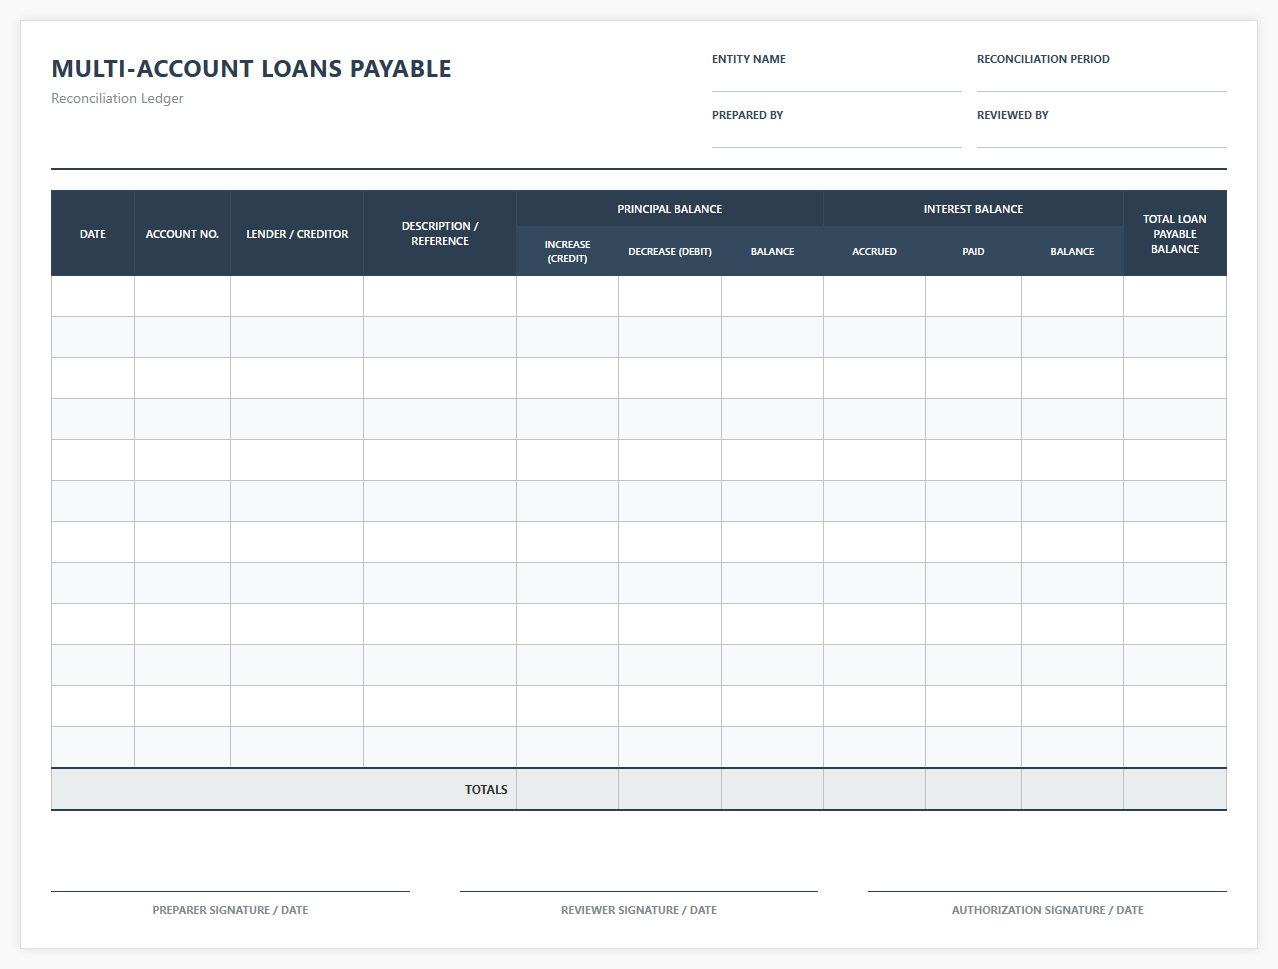Select the DECREASE (DEBIT) subheader
Image resolution: width=1278 pixels, height=969 pixels.
(x=670, y=251)
